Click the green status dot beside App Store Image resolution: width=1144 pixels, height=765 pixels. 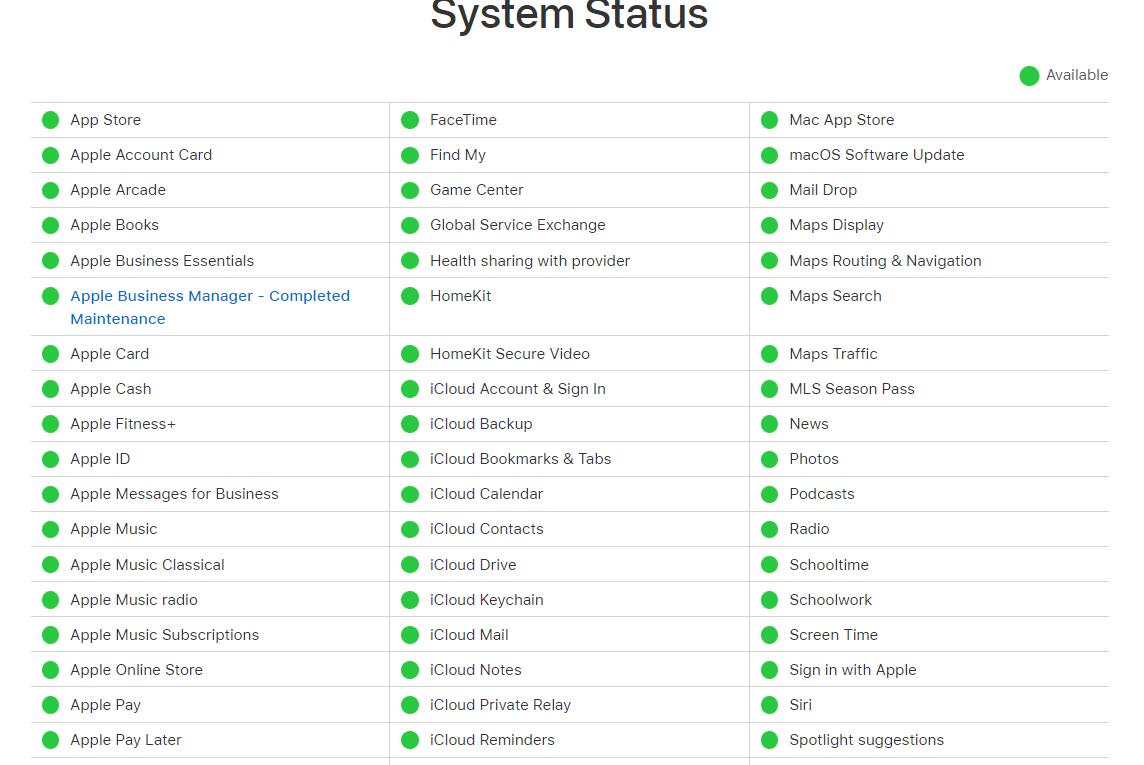[50, 120]
